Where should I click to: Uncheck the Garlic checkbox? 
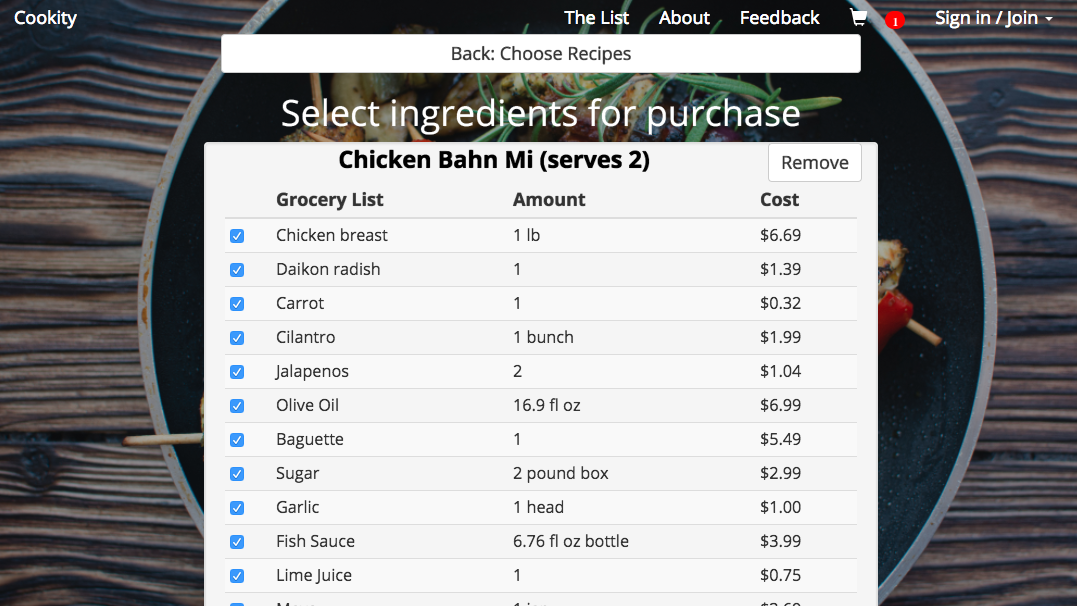click(x=237, y=508)
